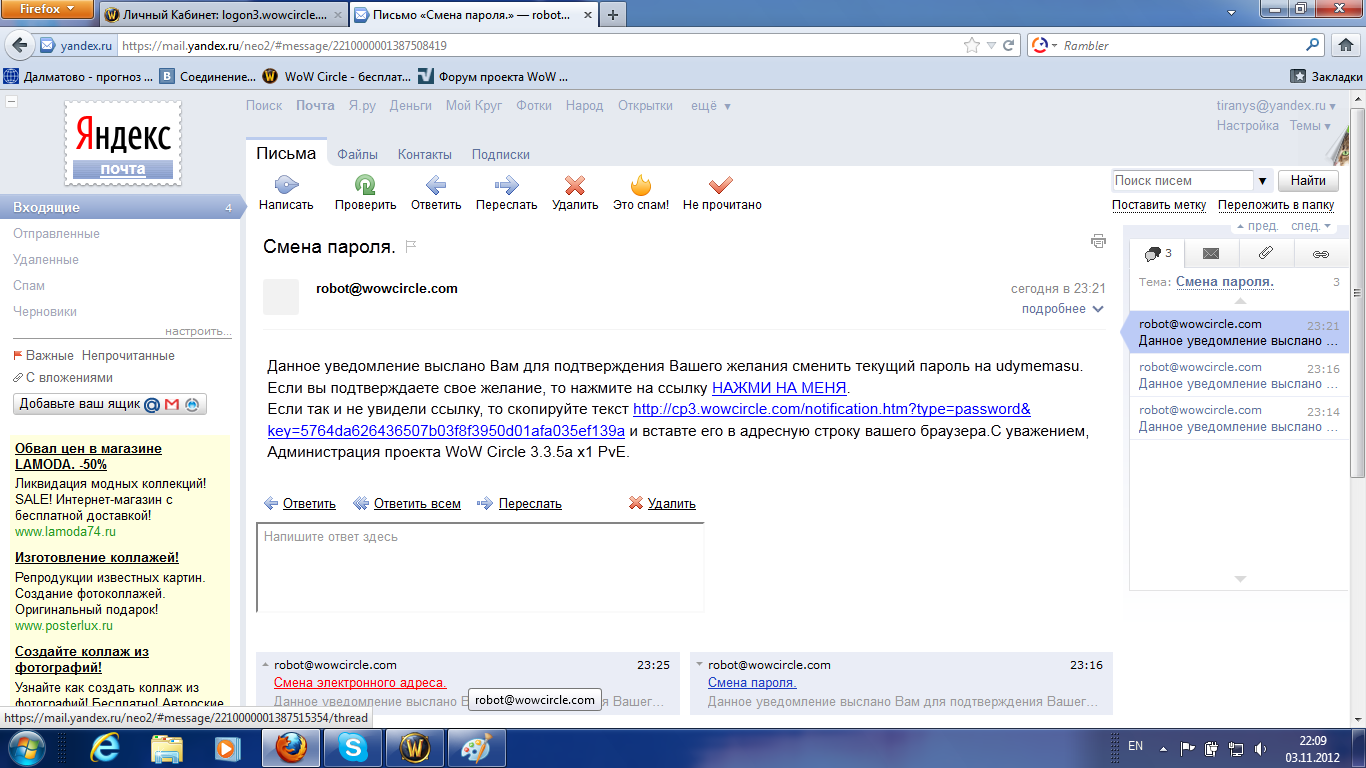Click the Firefox home icon

click(1346, 45)
